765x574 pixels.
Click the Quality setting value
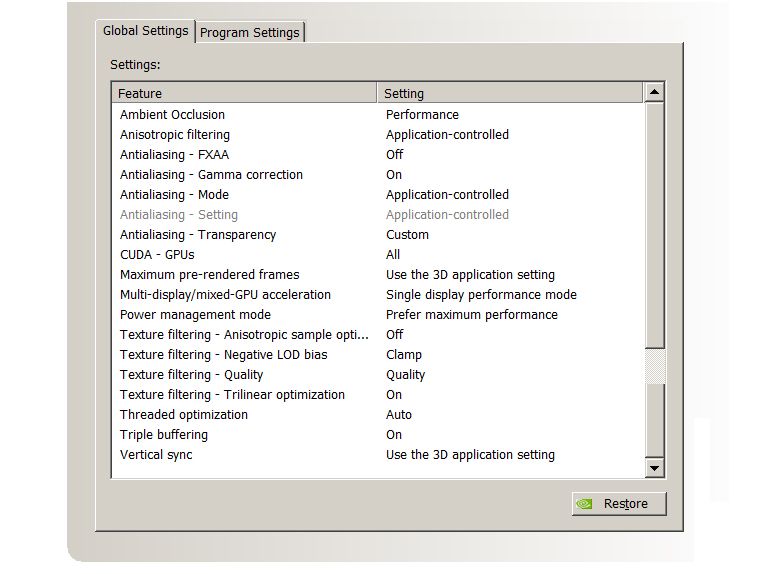click(405, 375)
